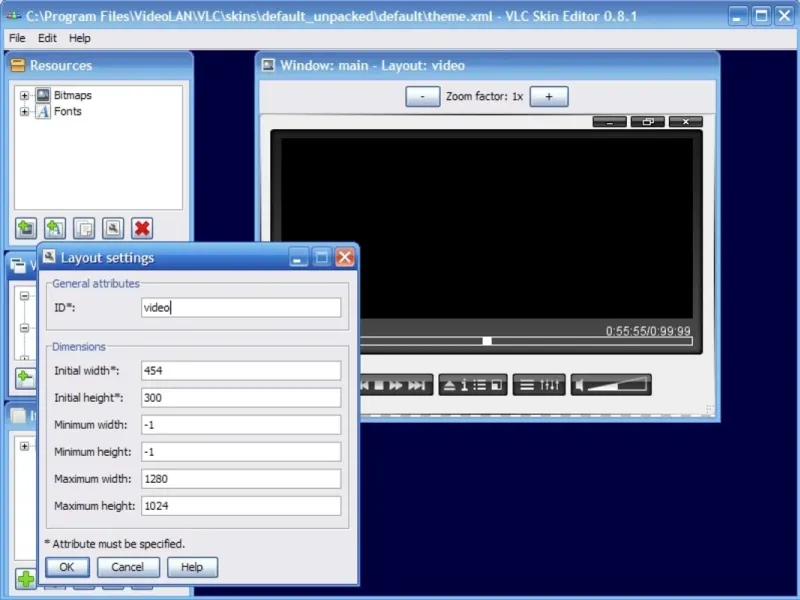Click the edit resource wrench icon

(113, 228)
